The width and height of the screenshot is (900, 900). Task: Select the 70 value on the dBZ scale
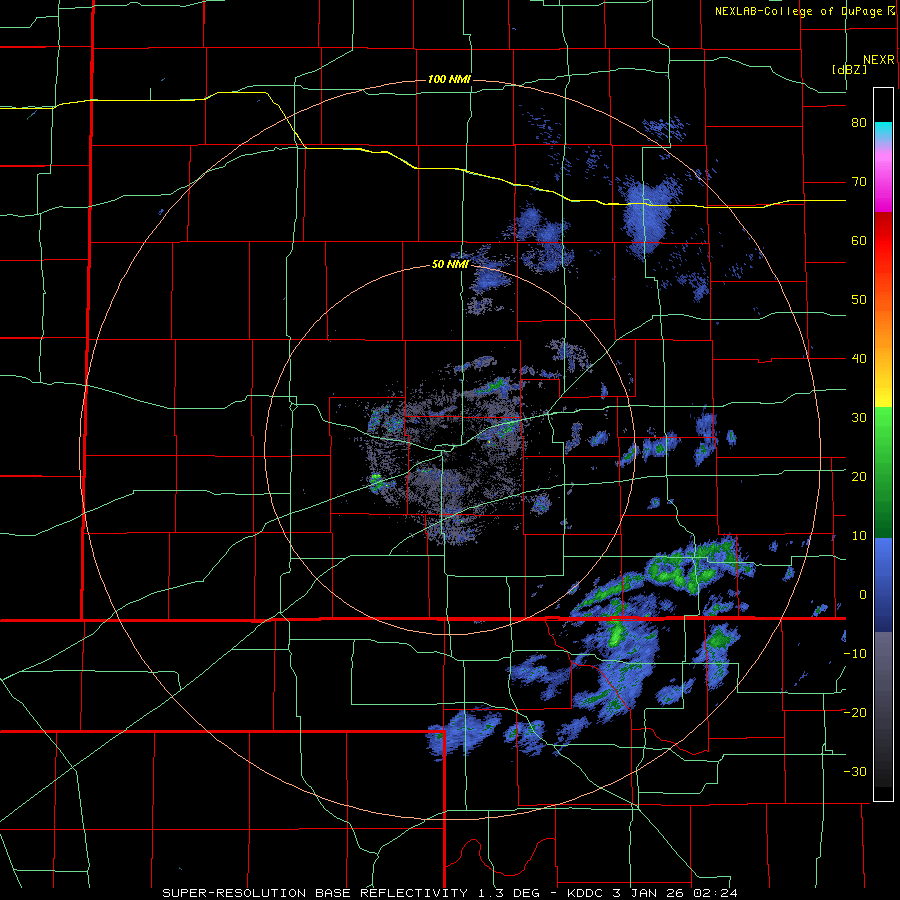tap(859, 182)
